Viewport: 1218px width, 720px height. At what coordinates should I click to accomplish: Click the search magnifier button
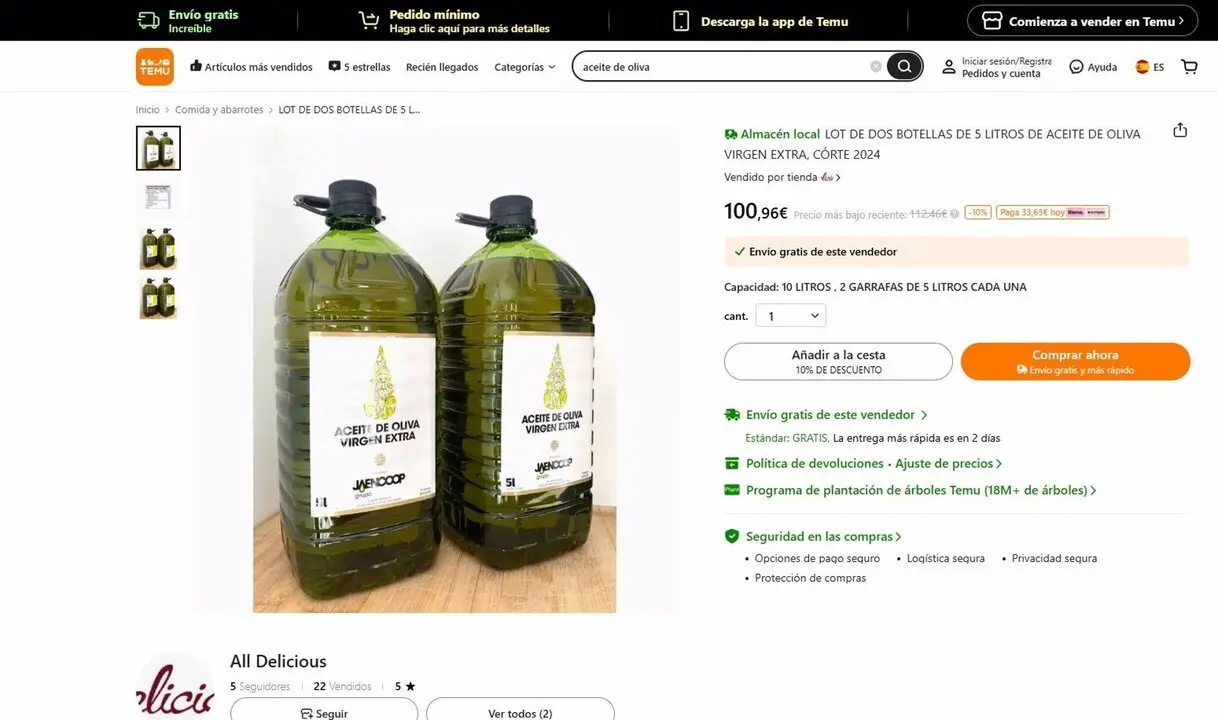coord(904,67)
